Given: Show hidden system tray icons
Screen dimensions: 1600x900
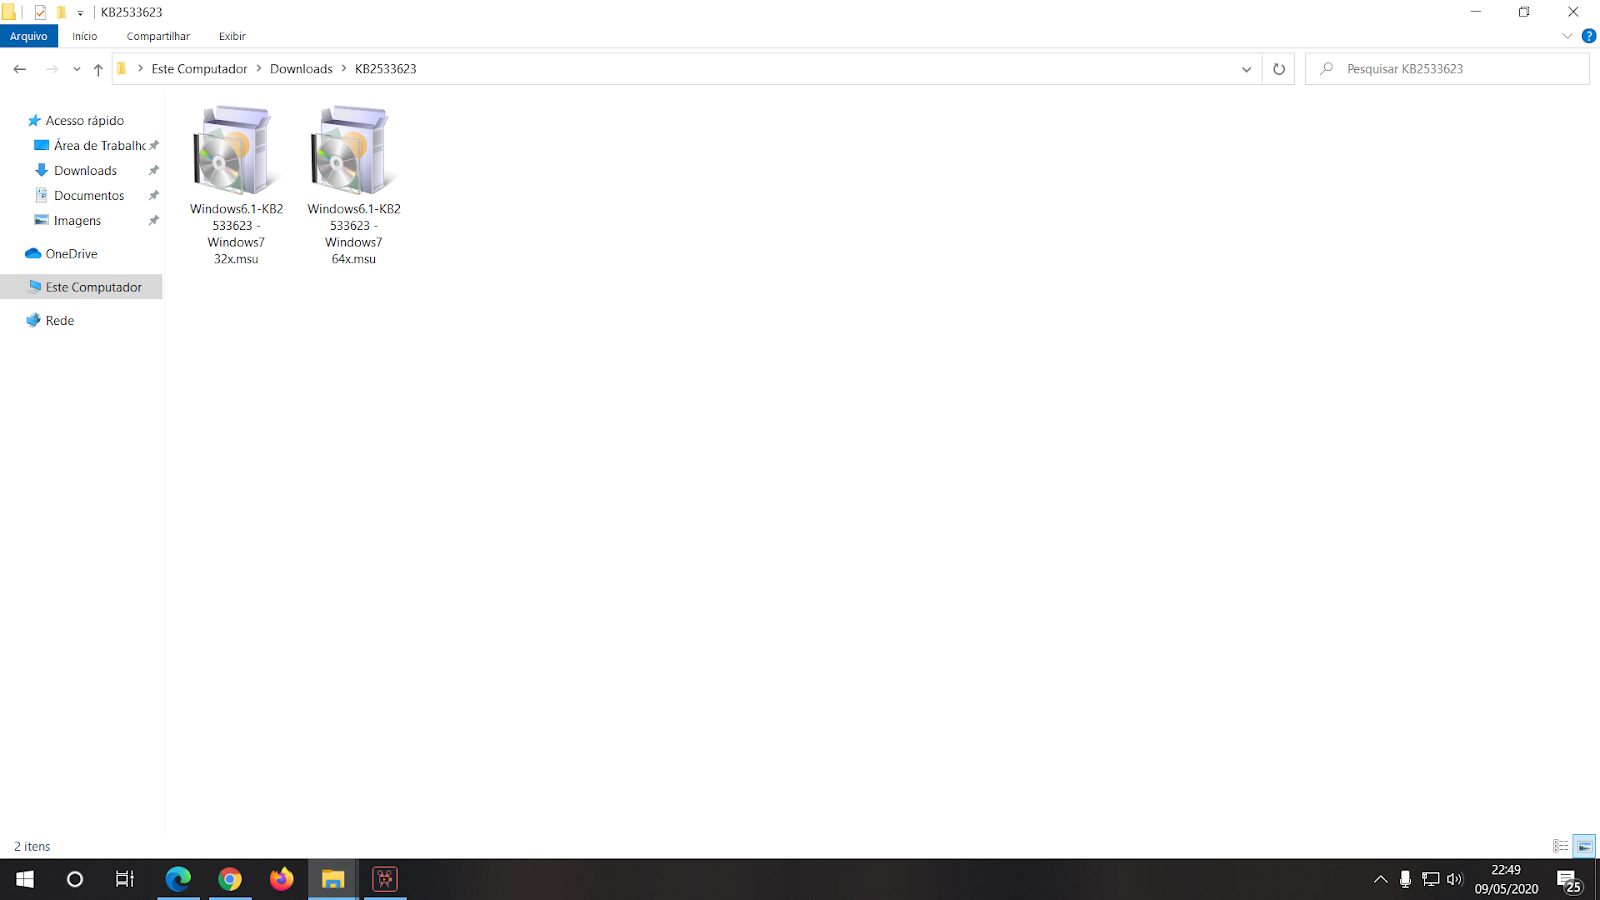Looking at the screenshot, I should pyautogui.click(x=1381, y=879).
